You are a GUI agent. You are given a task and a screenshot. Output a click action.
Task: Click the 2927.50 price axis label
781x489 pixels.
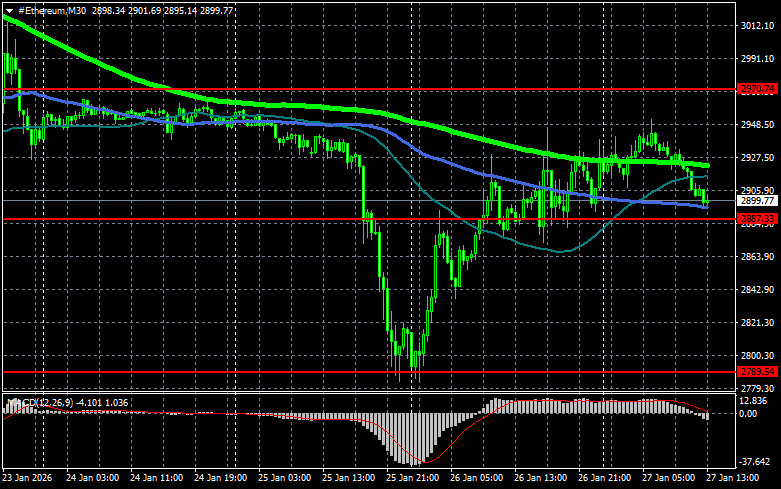point(757,157)
